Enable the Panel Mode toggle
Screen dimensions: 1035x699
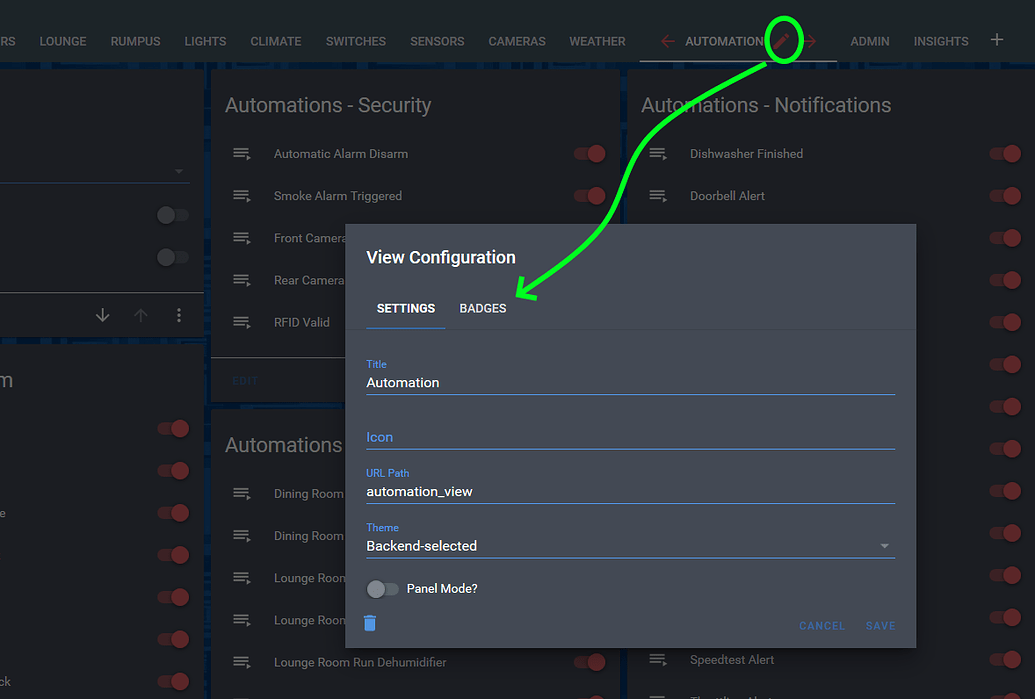[x=383, y=589]
